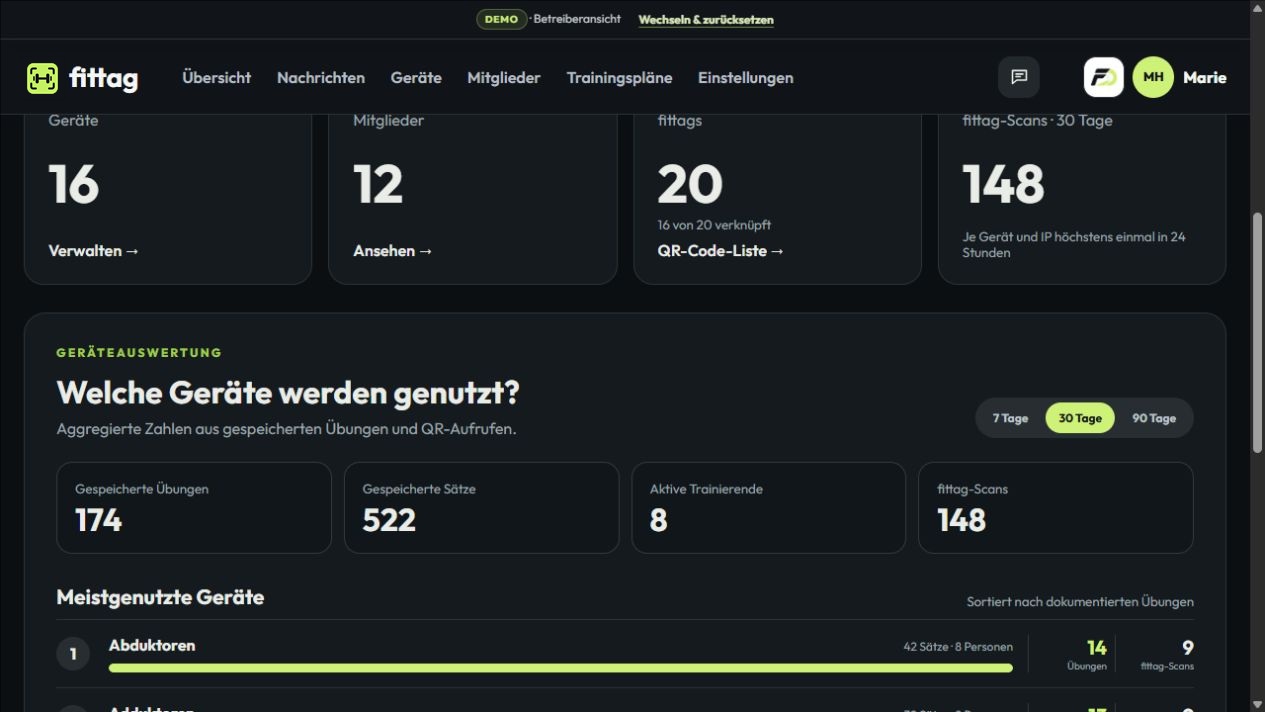
Task: Click the 9 fittag-Scans value for Abduktoren
Action: coord(1187,648)
